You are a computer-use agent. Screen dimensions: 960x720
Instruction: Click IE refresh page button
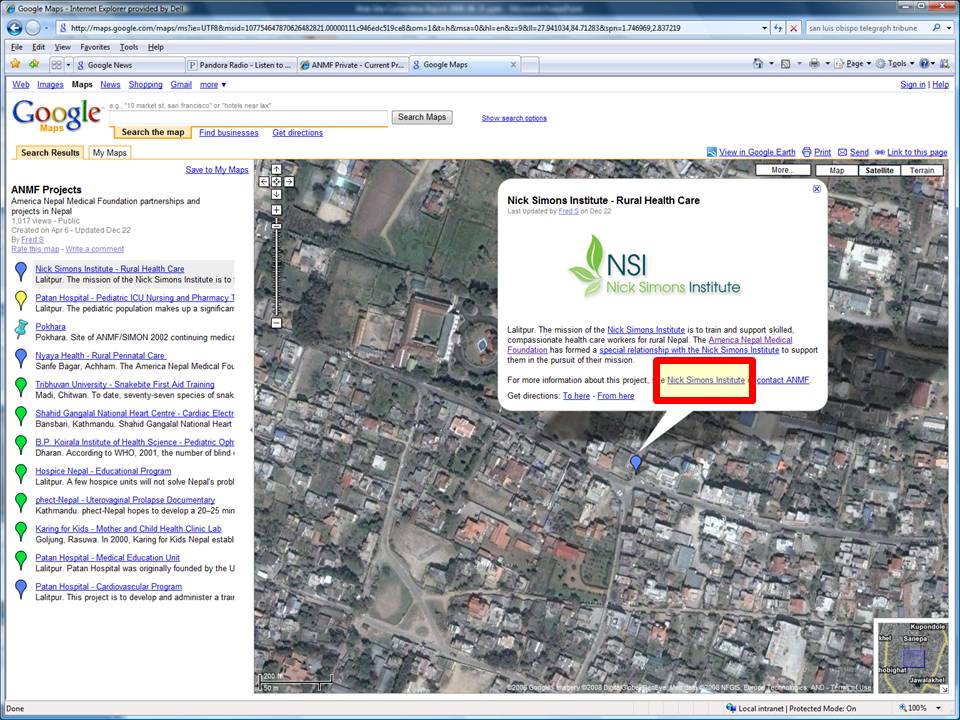coord(778,28)
